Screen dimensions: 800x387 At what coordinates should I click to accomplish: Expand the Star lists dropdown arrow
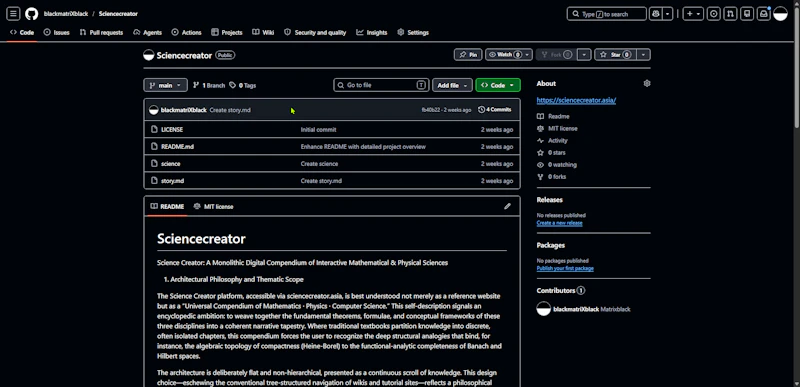[x=644, y=55]
